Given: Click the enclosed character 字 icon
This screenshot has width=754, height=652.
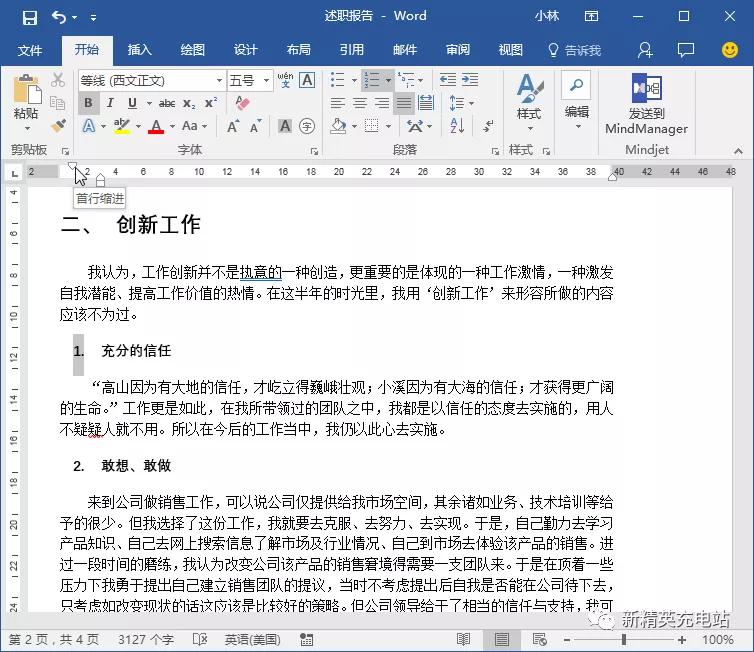Looking at the screenshot, I should coord(307,126).
